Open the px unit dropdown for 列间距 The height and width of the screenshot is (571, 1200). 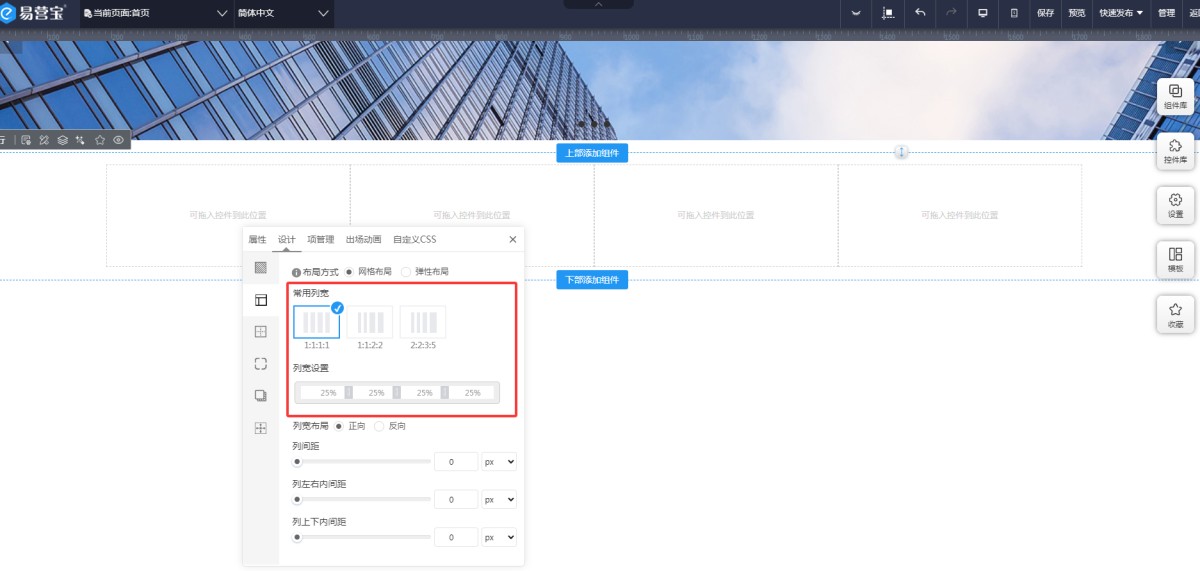pos(498,462)
